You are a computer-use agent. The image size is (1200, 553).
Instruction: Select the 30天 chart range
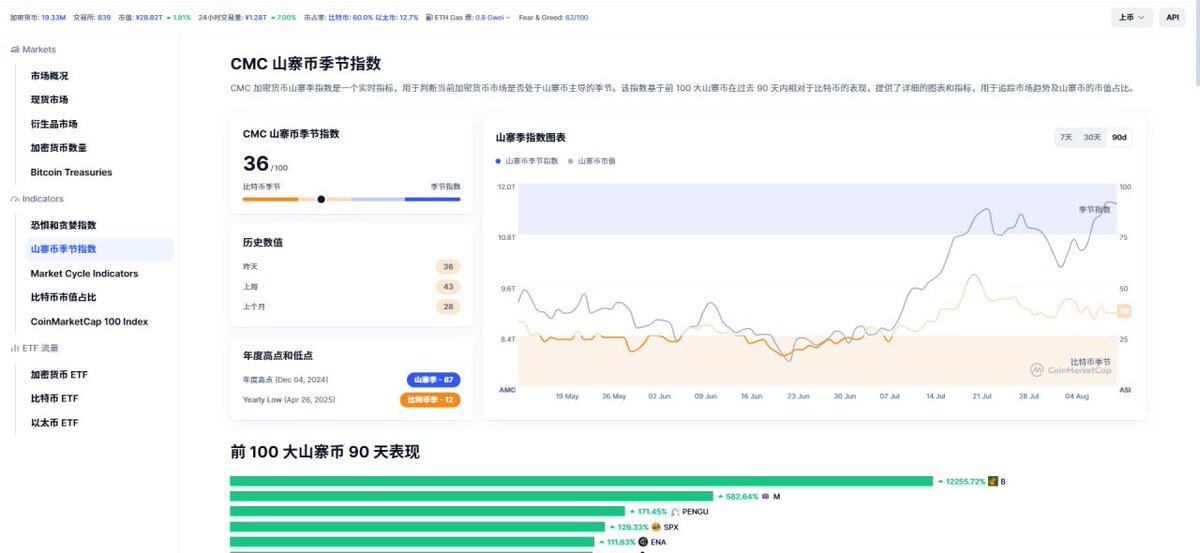[x=1092, y=137]
